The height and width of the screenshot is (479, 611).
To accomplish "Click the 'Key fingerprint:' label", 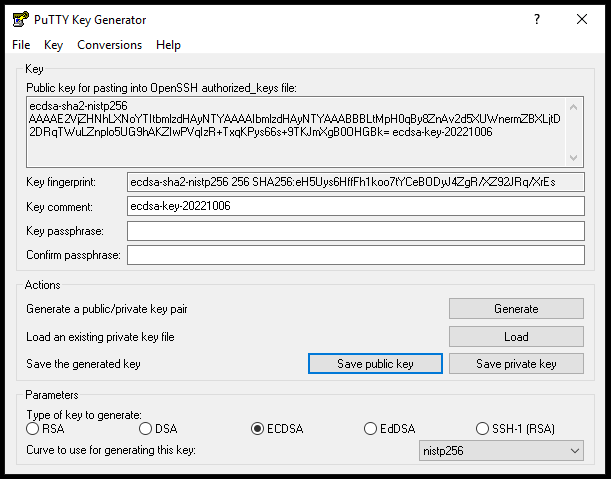I will (x=61, y=182).
